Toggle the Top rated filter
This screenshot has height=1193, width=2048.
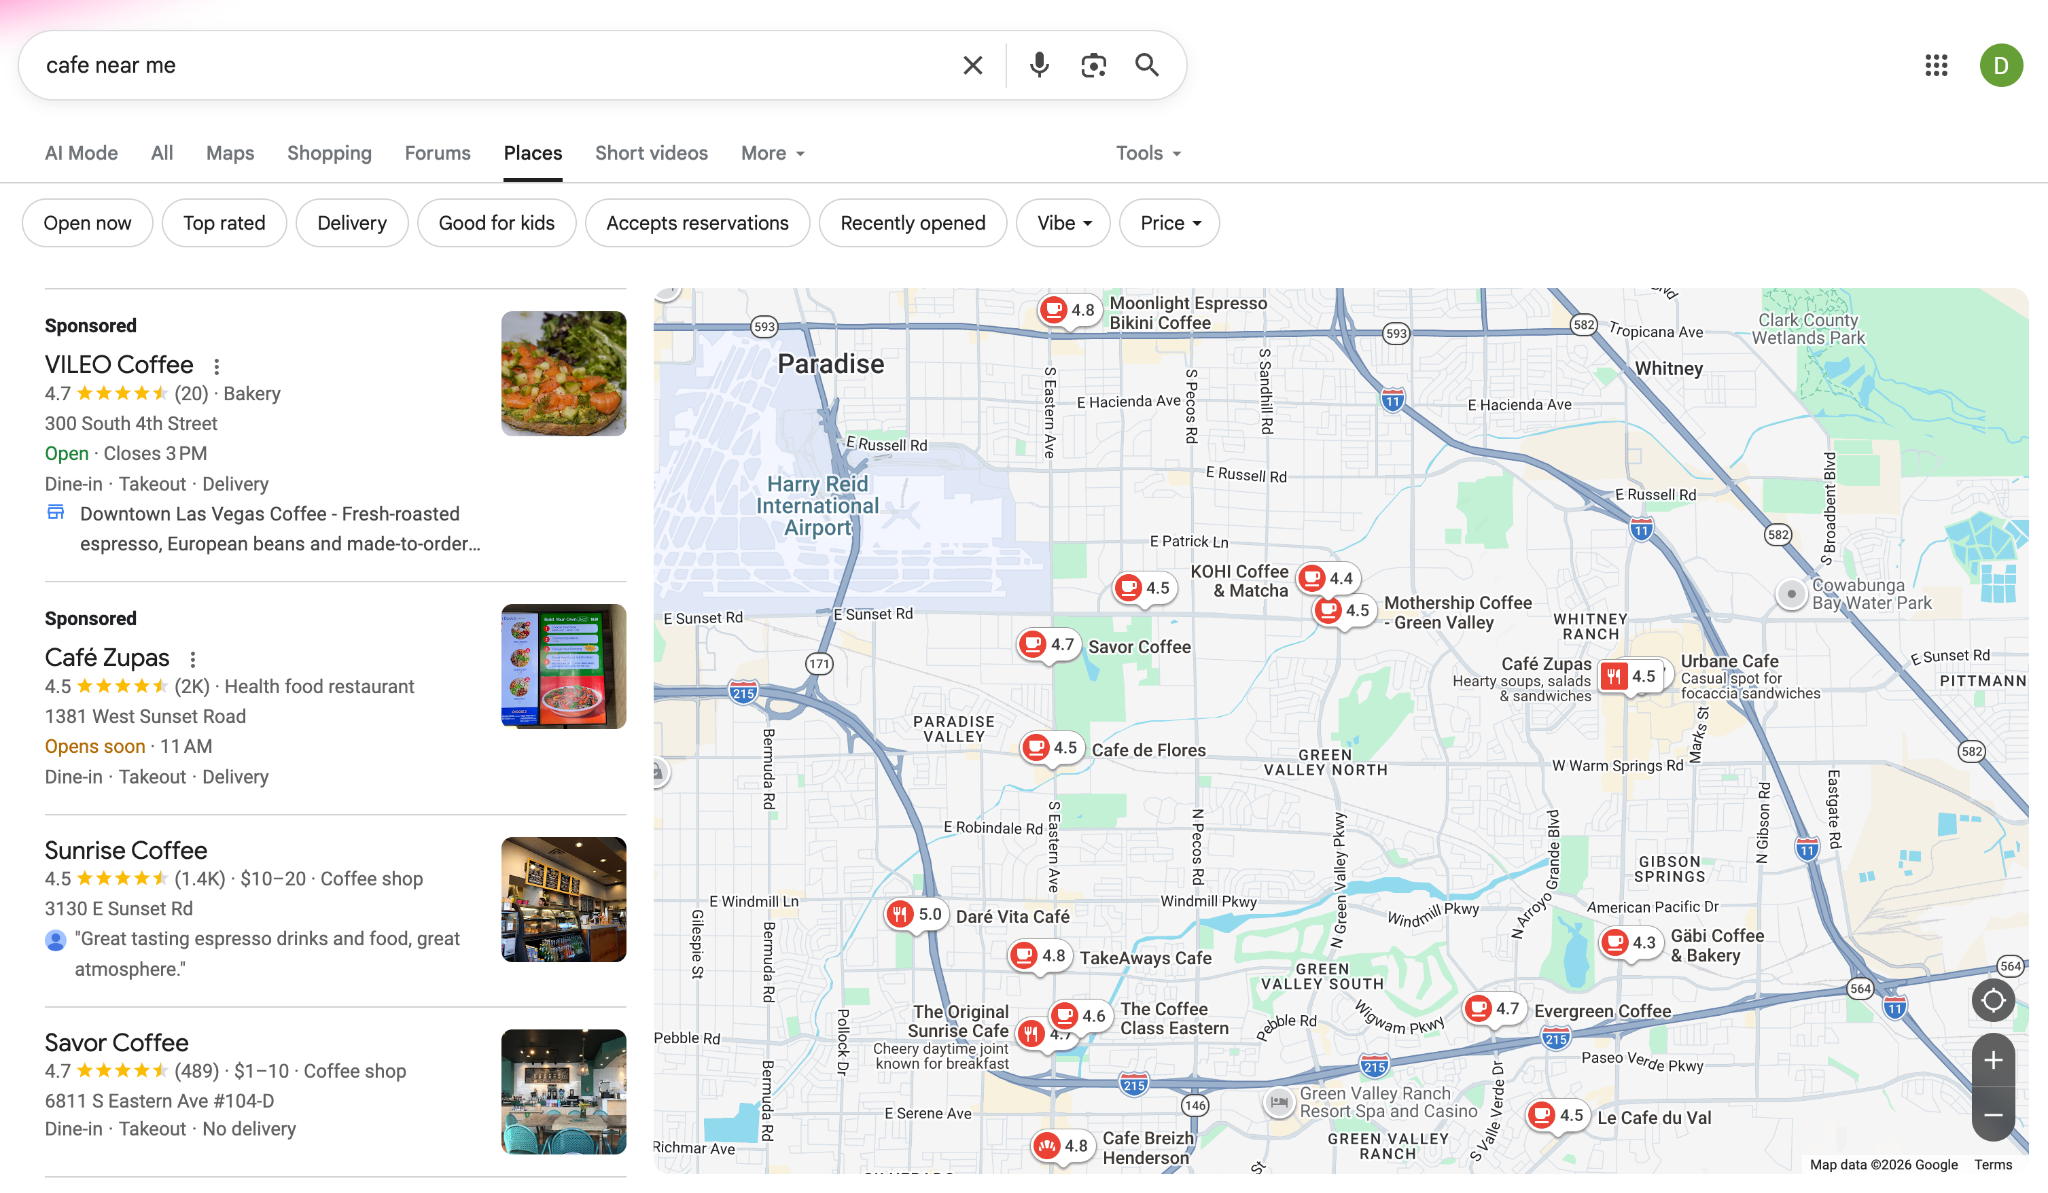click(224, 223)
